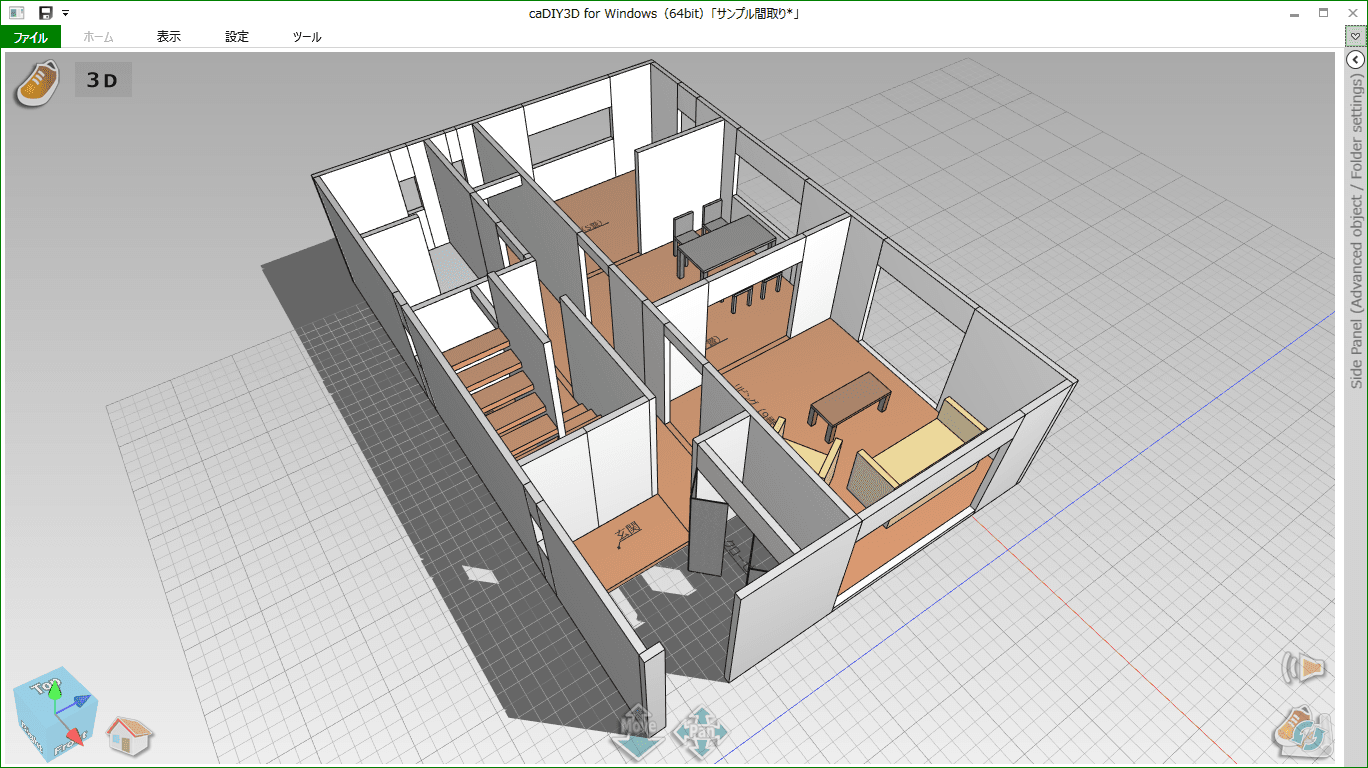
Task: Open the 設定 ribbon tab
Action: click(x=237, y=37)
